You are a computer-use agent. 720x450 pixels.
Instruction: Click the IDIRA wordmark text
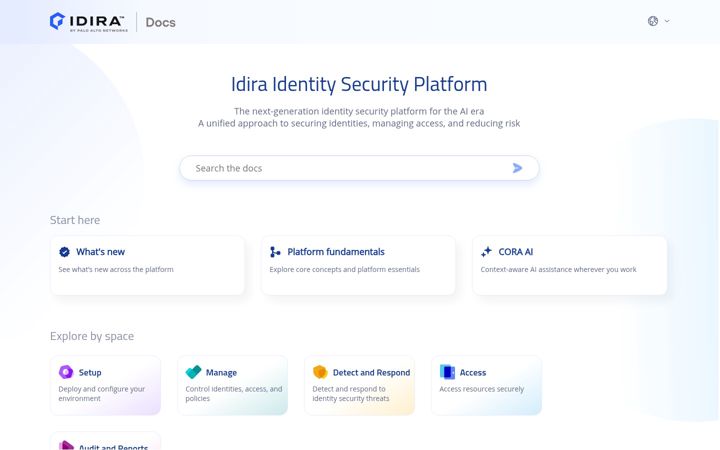[x=97, y=21]
